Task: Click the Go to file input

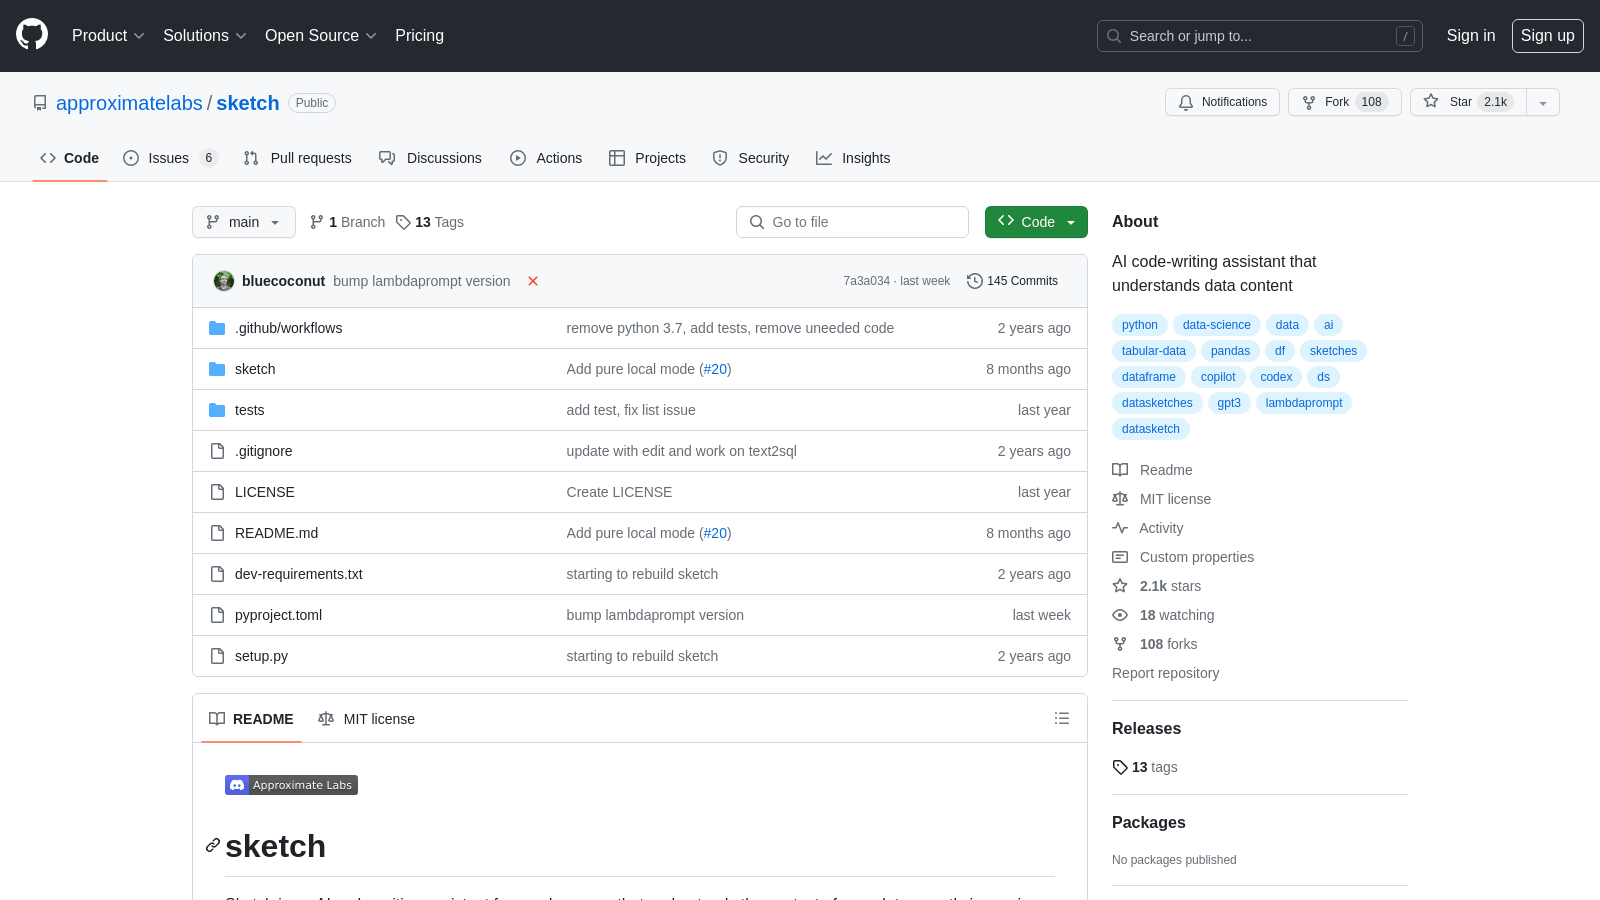Action: 852,222
